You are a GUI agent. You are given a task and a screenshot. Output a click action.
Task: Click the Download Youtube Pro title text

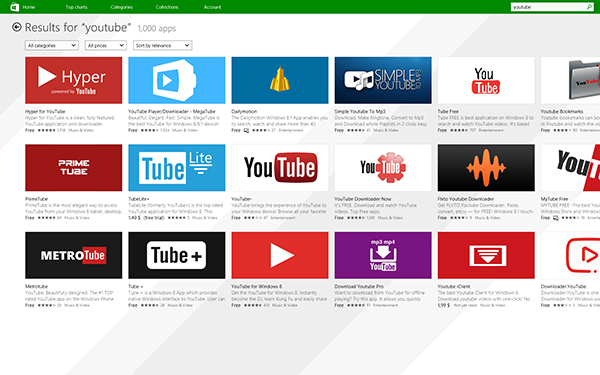[359, 286]
